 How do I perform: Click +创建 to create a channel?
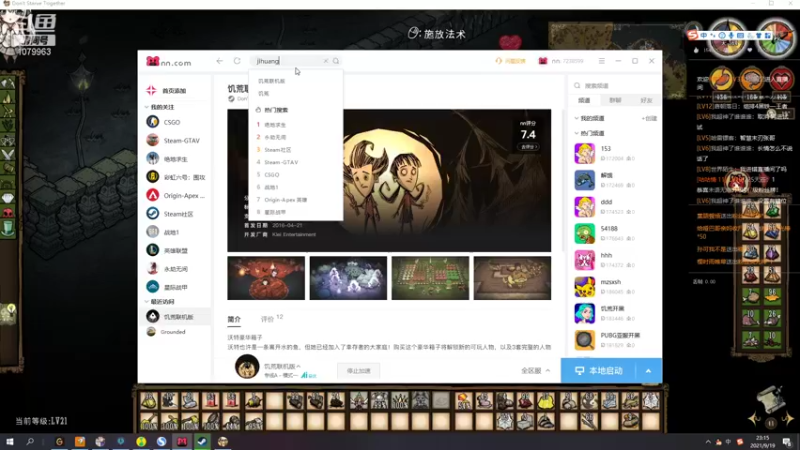(x=649, y=118)
